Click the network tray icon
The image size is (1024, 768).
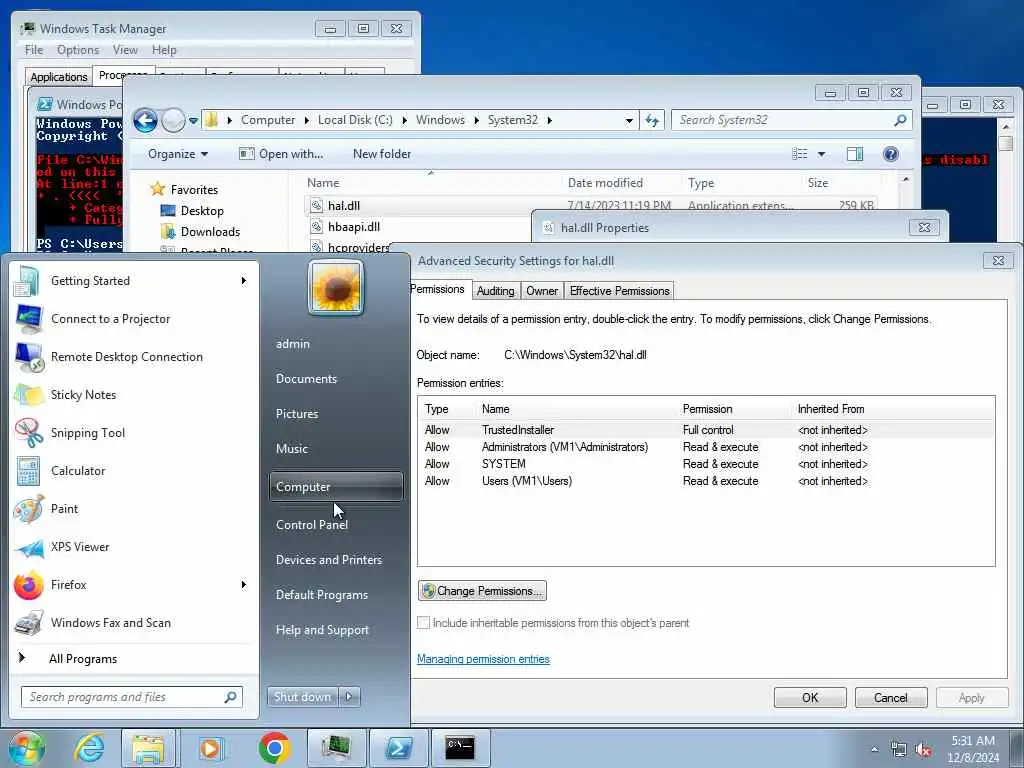pos(899,750)
